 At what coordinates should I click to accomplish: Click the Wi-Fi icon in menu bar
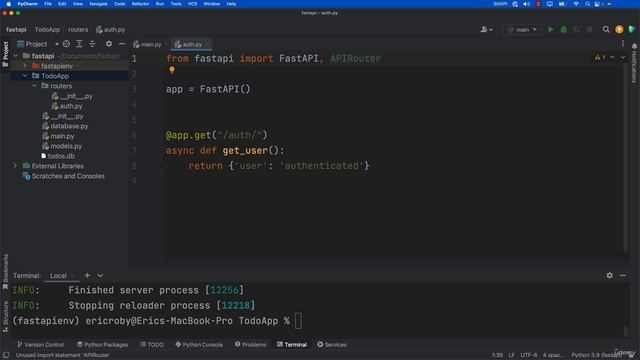coord(576,4)
